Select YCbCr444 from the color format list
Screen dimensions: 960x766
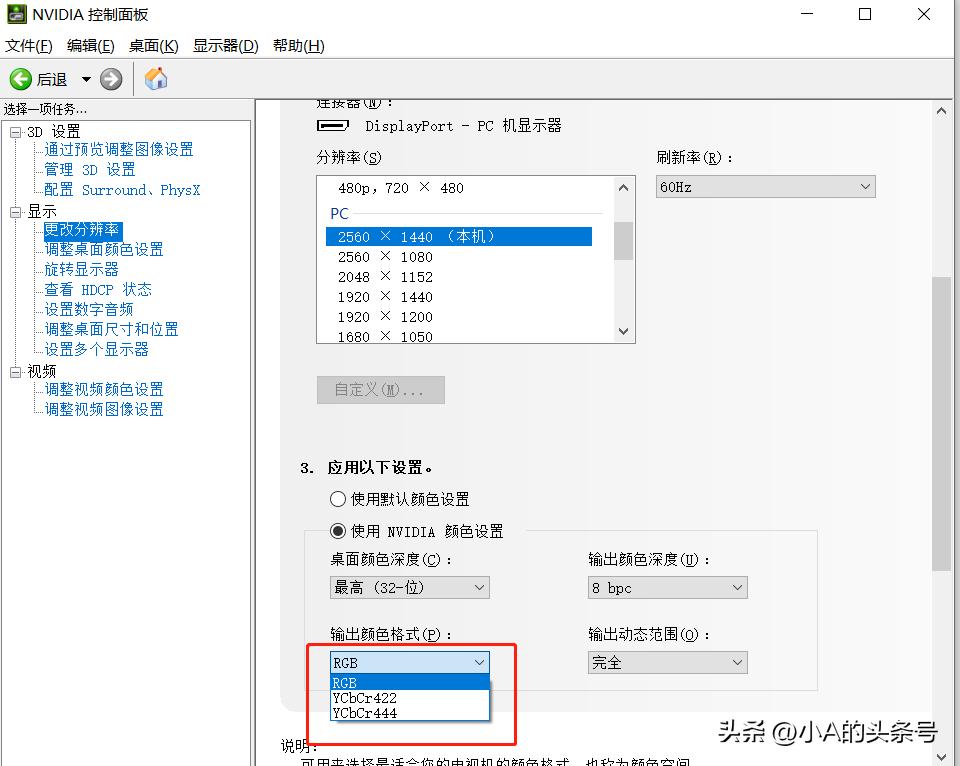(364, 712)
